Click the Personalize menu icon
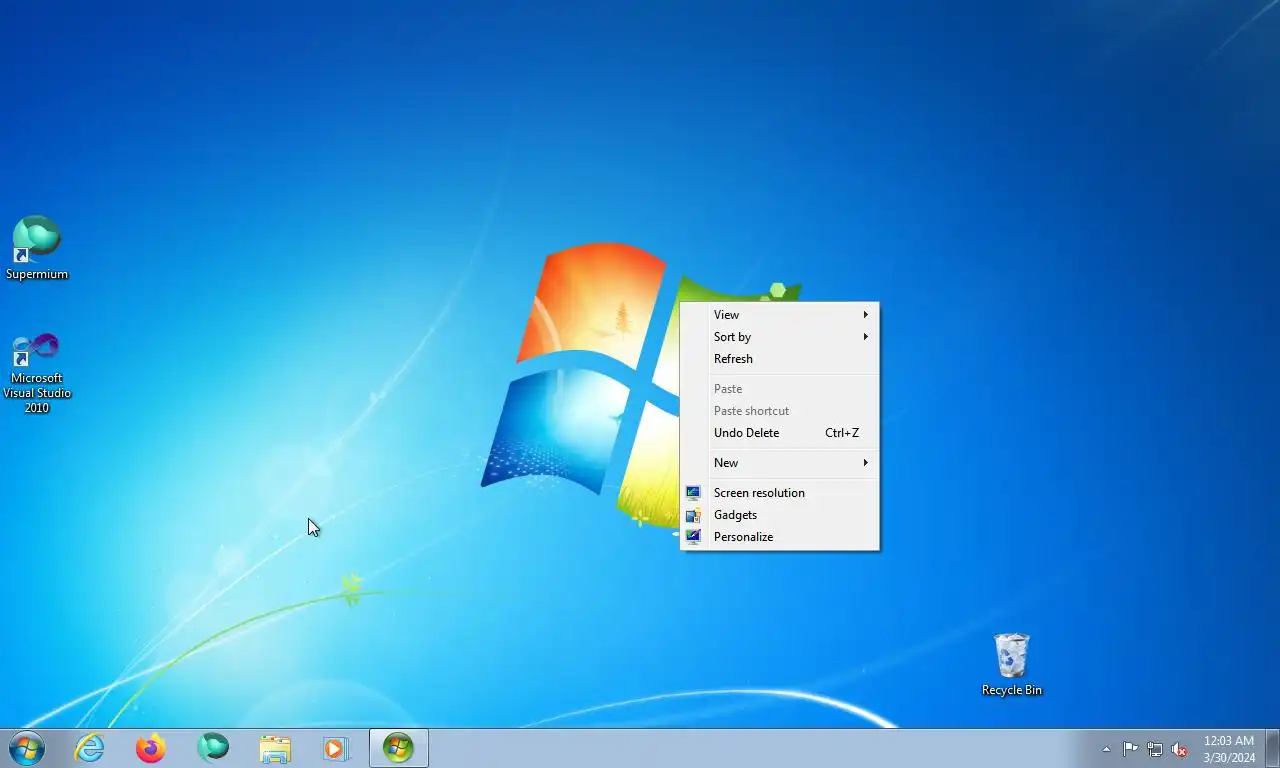The image size is (1280, 768). tap(693, 537)
